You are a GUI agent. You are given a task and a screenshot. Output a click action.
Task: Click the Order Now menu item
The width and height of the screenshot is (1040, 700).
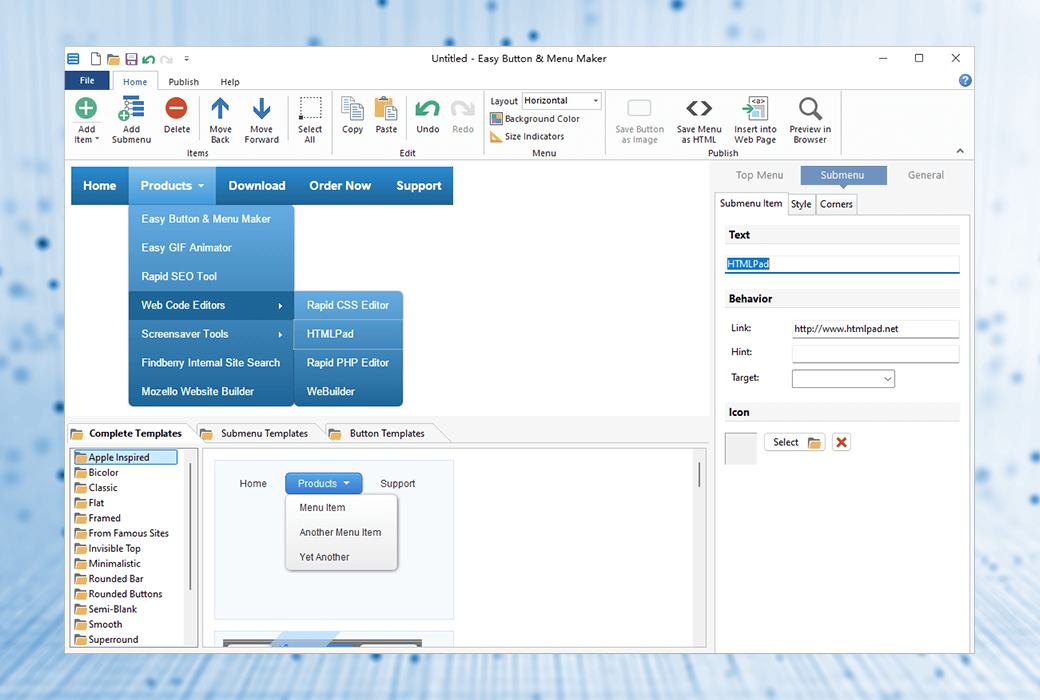coord(340,186)
